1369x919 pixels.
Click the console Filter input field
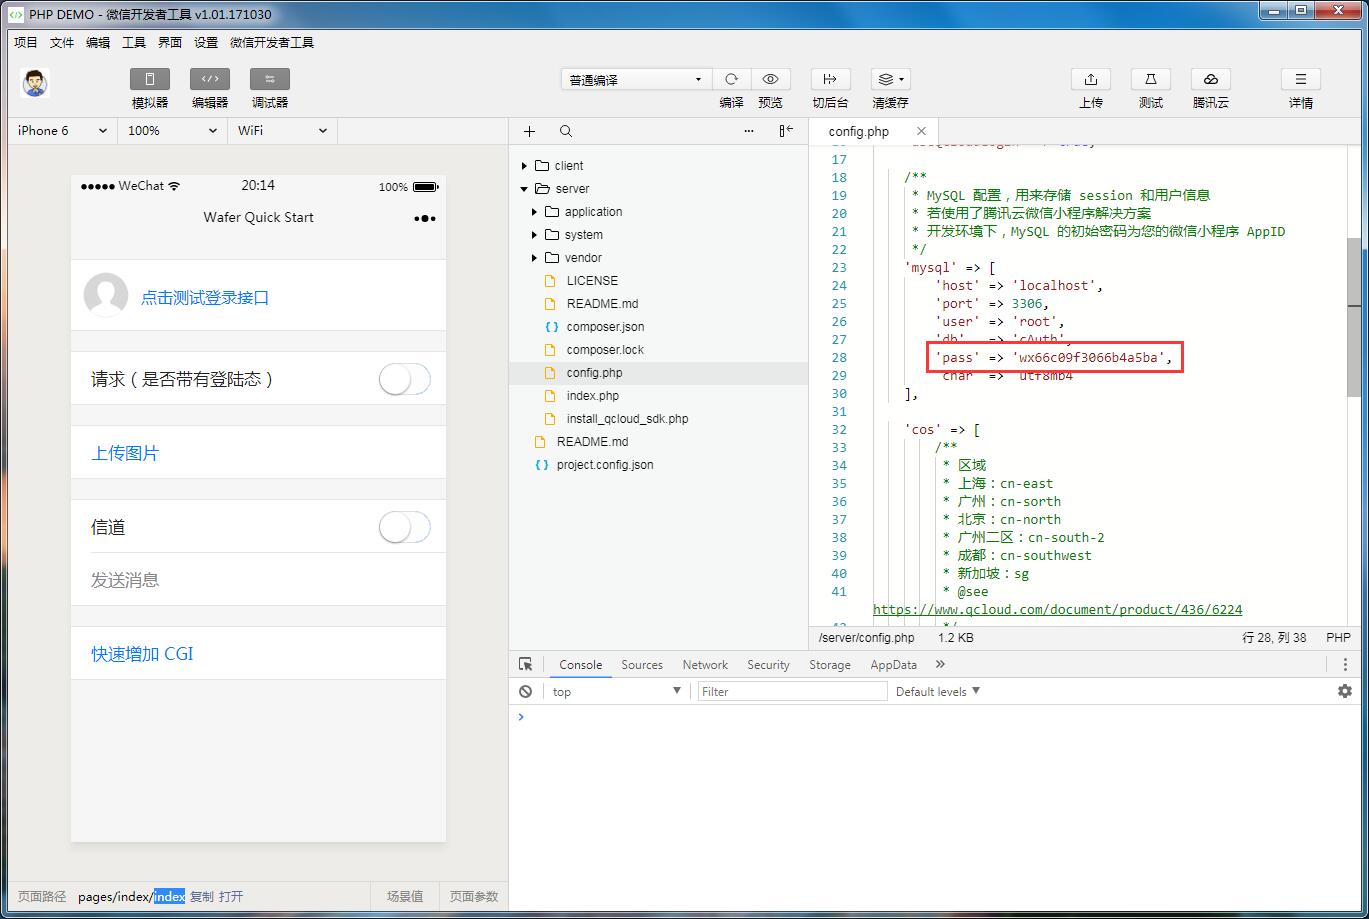(x=792, y=691)
